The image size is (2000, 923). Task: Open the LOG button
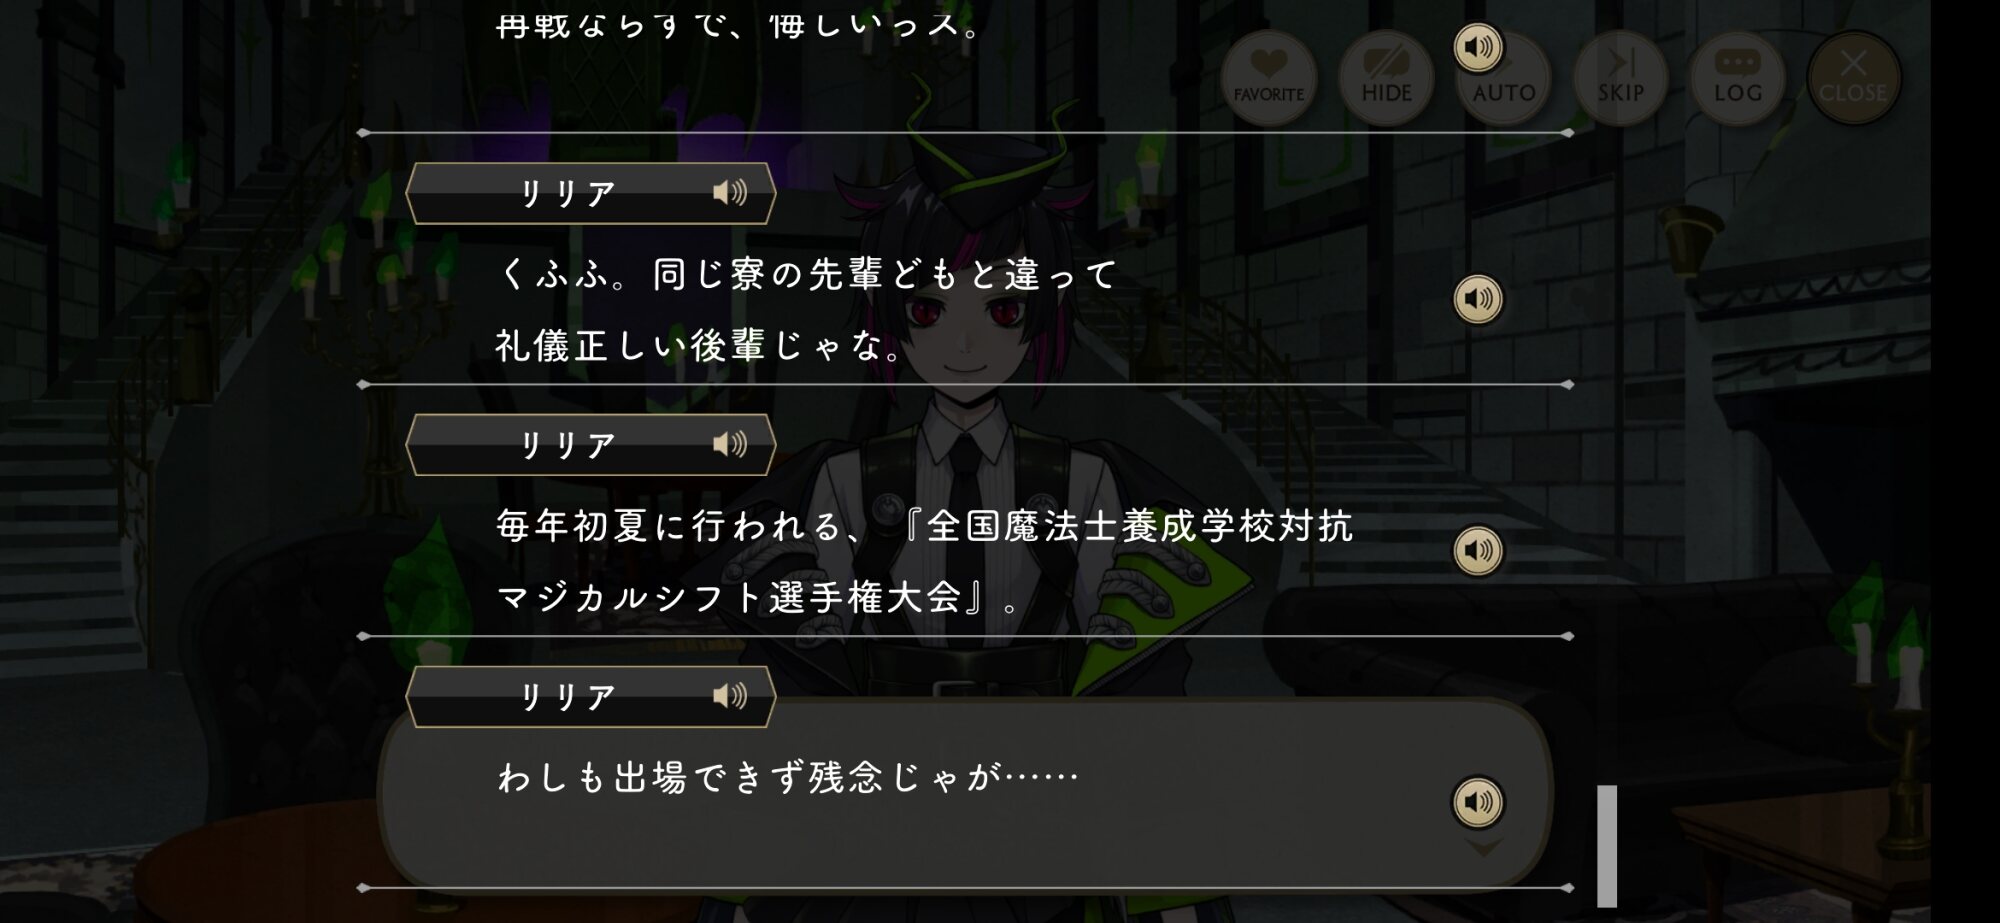pyautogui.click(x=1737, y=78)
